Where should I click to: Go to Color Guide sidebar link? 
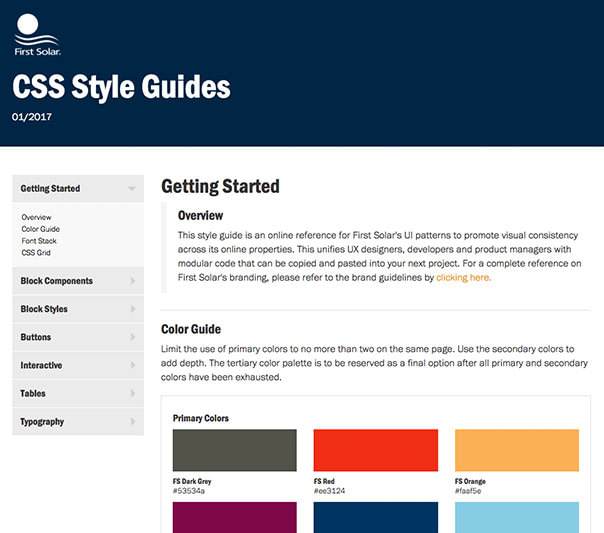[x=40, y=229]
